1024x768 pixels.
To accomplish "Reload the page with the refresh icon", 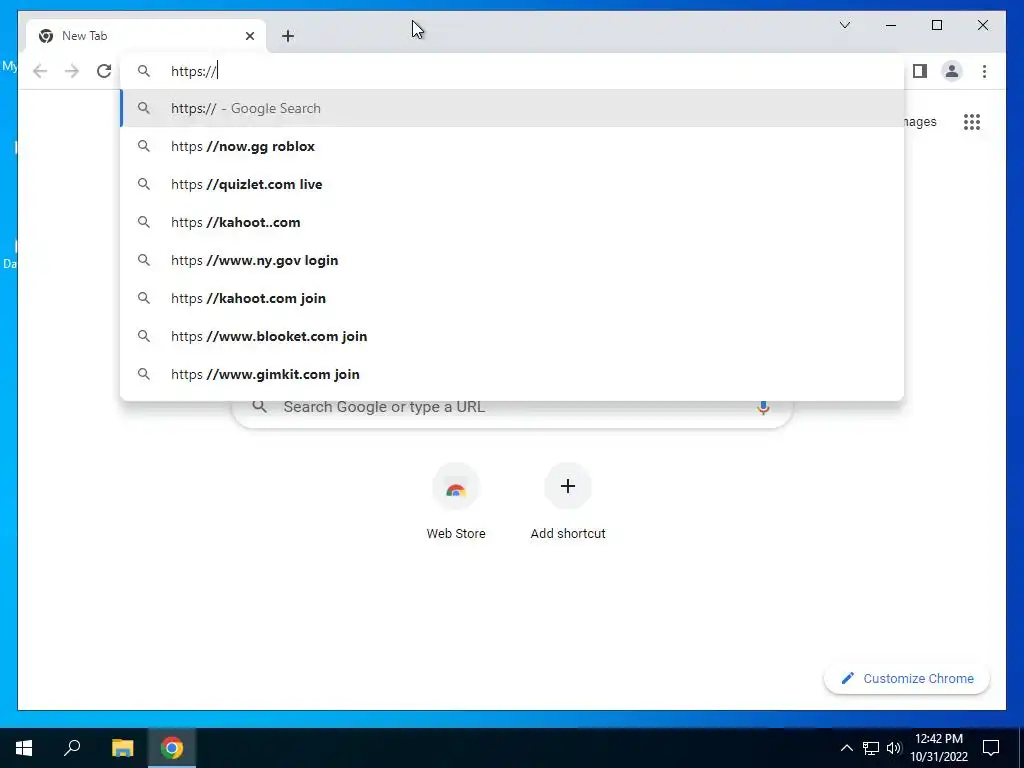I will pos(104,71).
